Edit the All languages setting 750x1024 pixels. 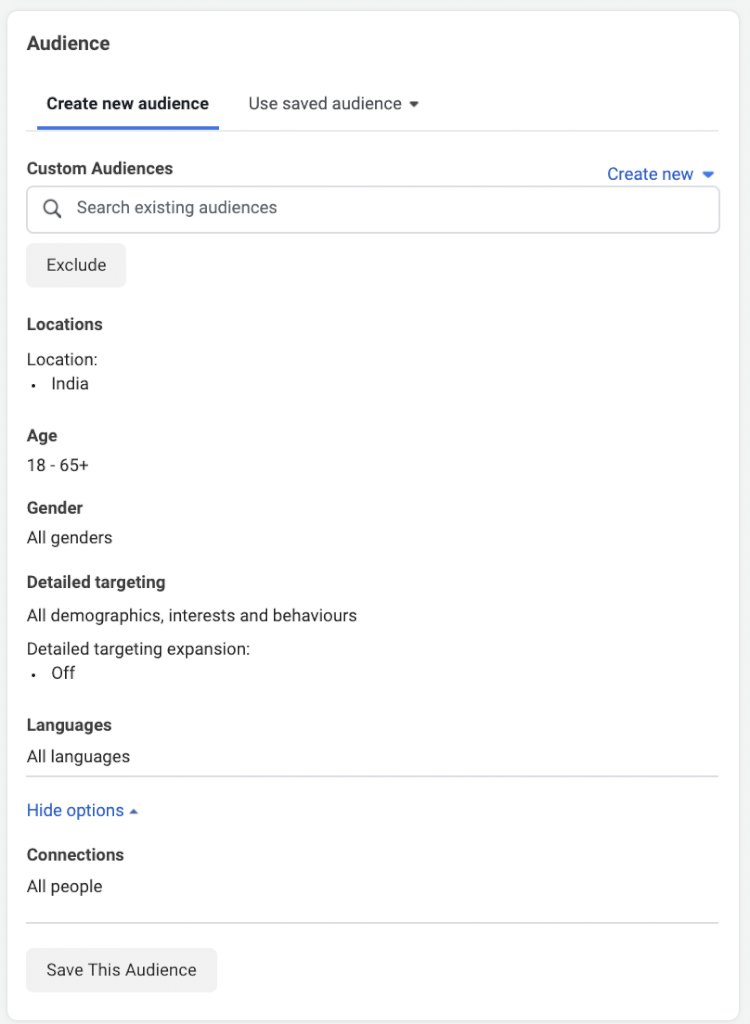(x=78, y=756)
